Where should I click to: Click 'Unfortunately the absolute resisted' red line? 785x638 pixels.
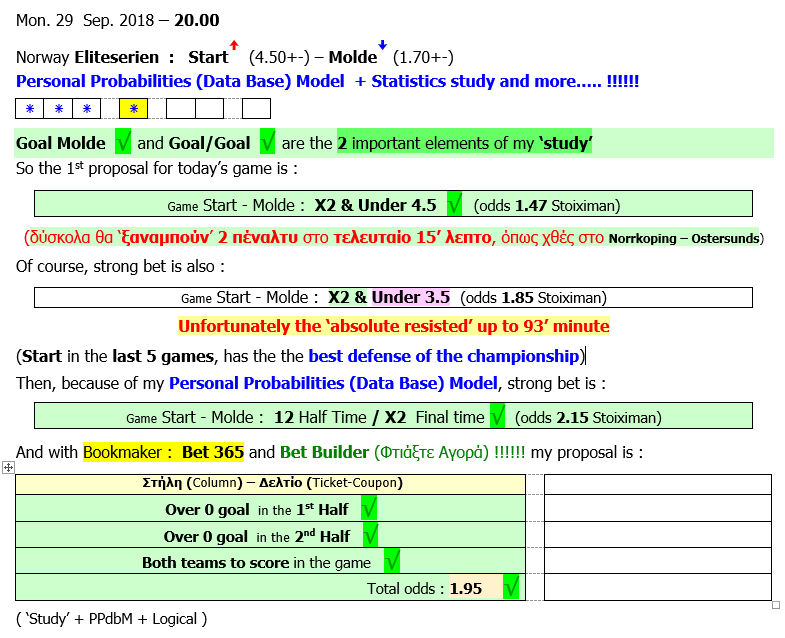click(x=394, y=326)
